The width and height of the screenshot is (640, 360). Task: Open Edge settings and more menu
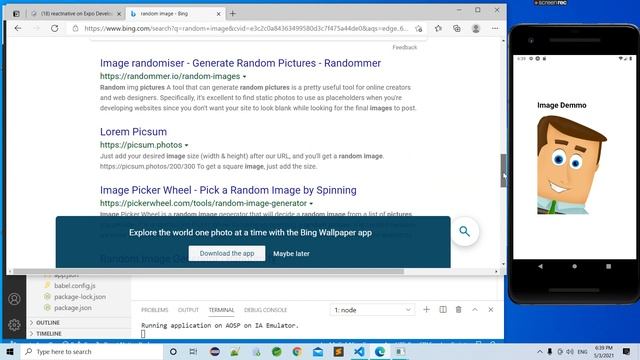click(x=495, y=29)
